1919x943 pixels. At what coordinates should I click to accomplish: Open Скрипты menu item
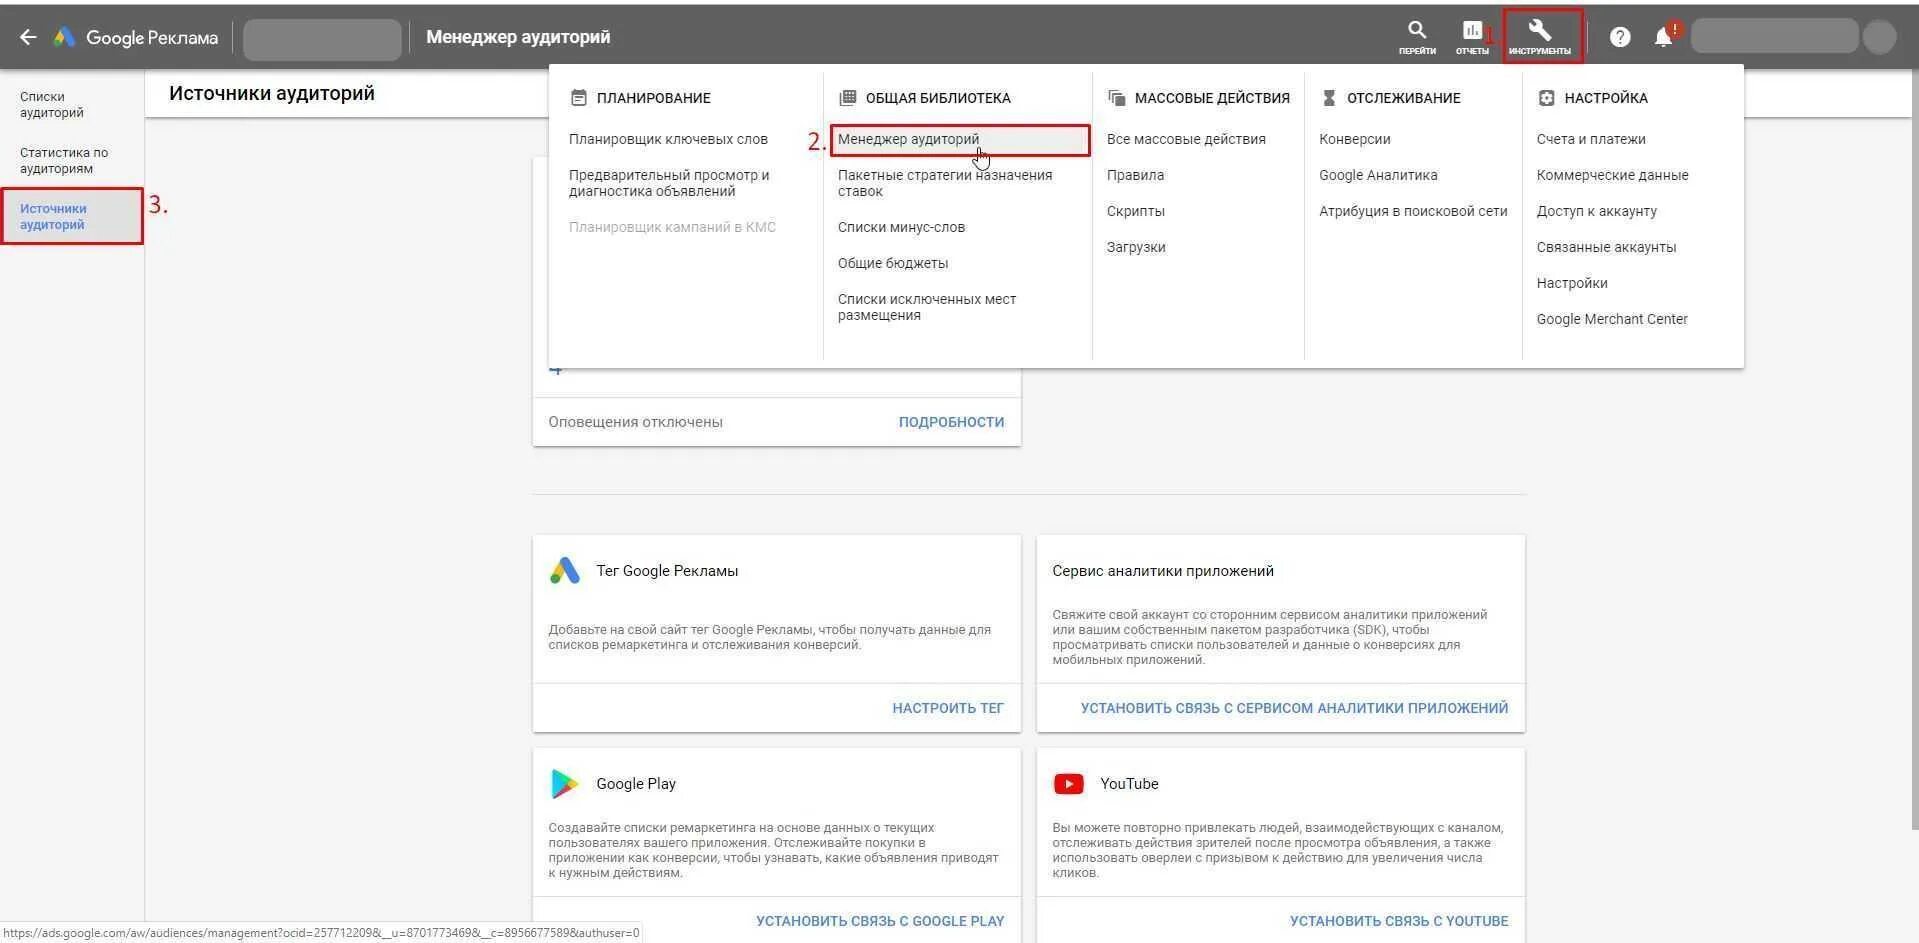(1136, 211)
